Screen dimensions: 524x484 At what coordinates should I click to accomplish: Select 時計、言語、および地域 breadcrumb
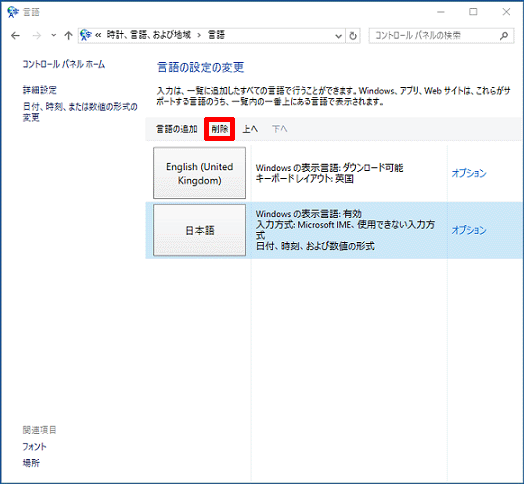(148, 35)
